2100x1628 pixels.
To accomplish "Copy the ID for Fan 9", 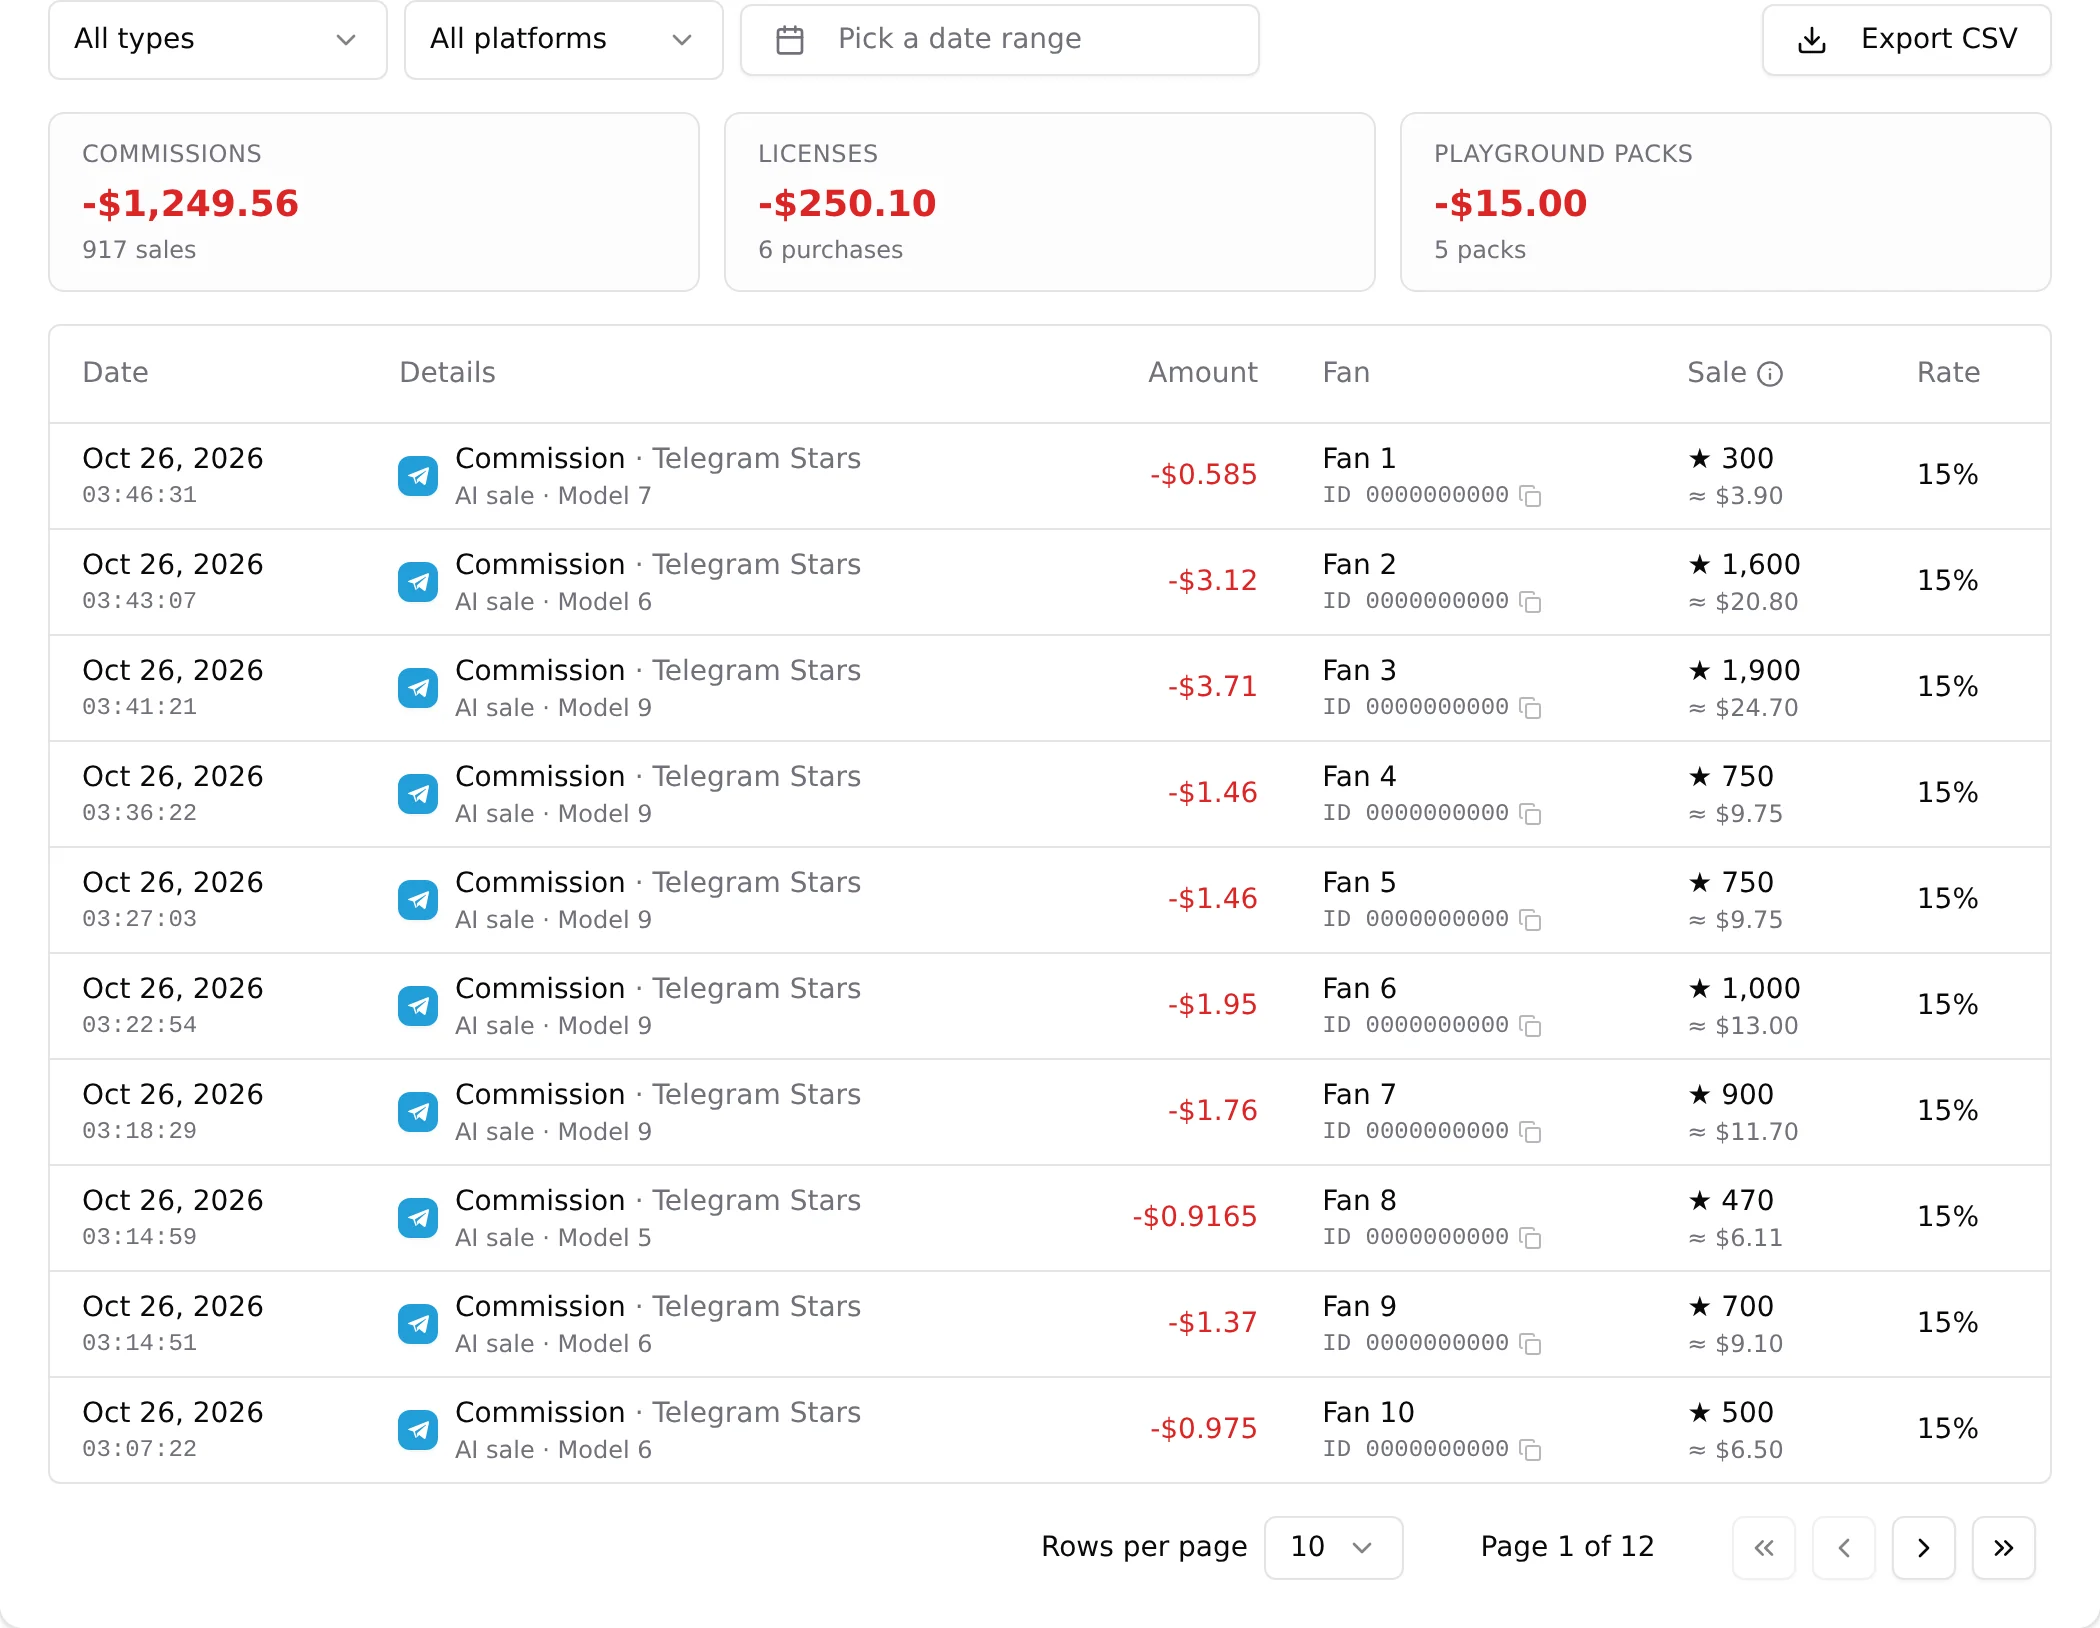I will (1530, 1344).
